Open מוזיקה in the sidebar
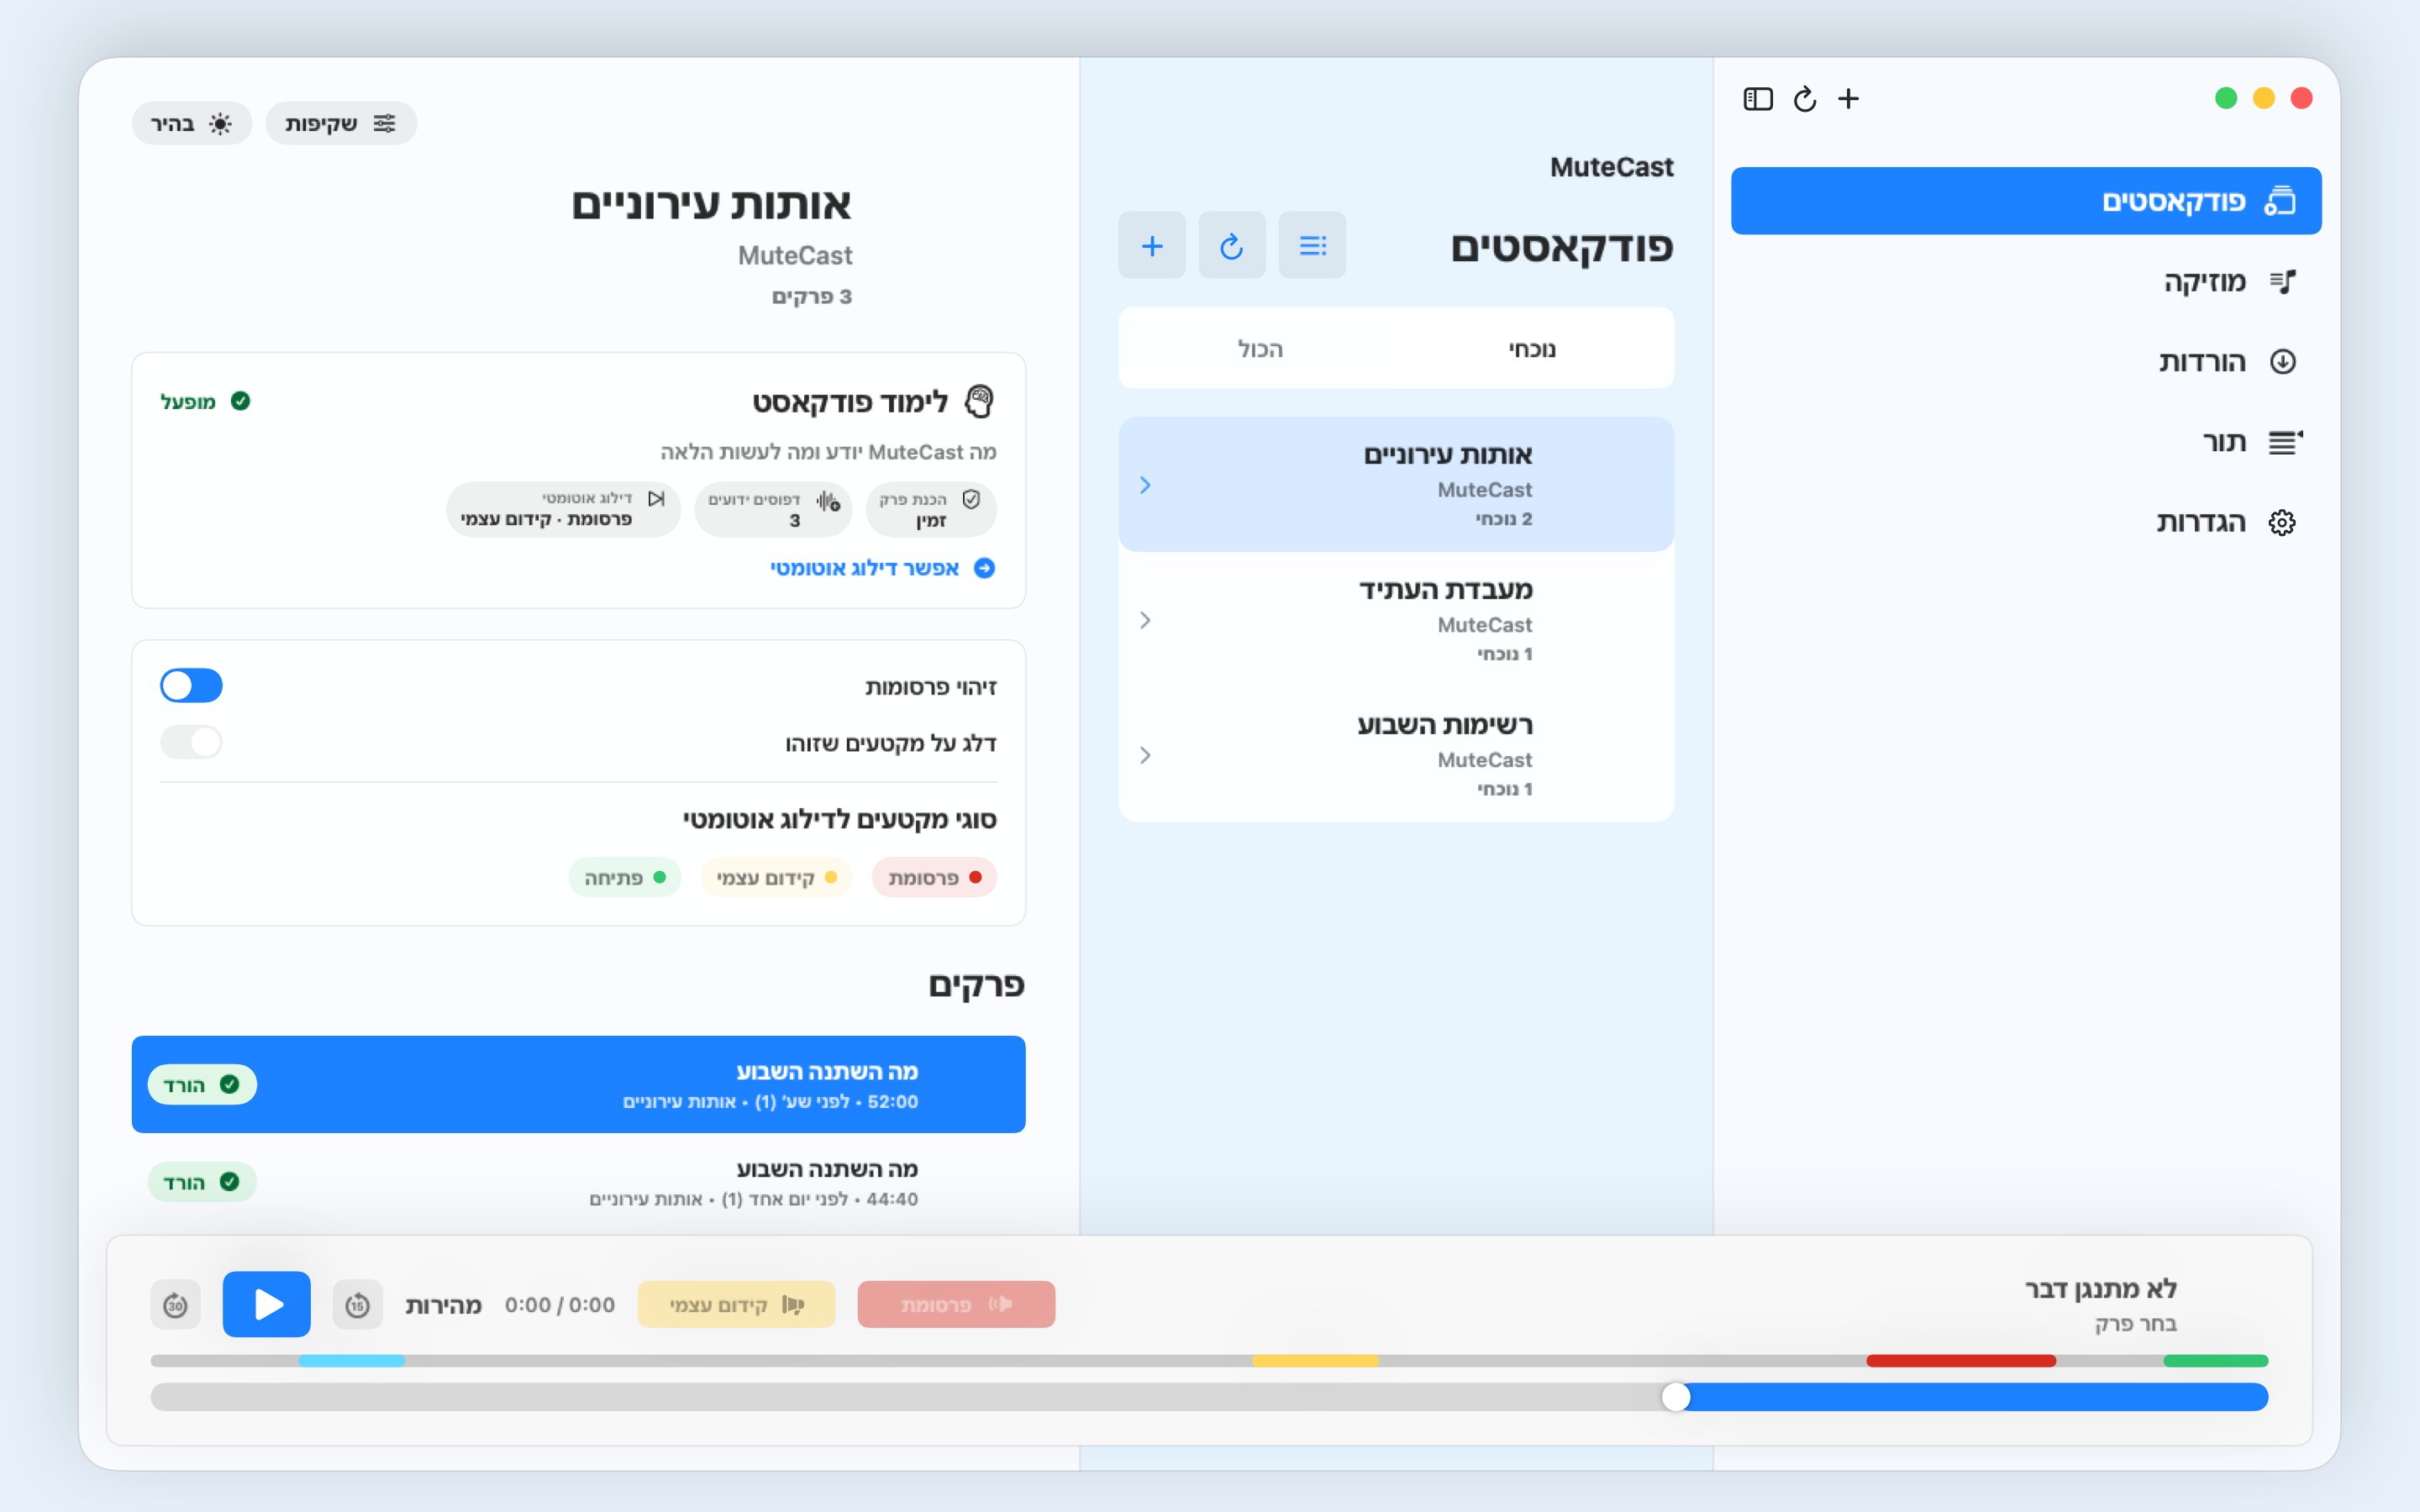The width and height of the screenshot is (2420, 1512). pos(2026,282)
